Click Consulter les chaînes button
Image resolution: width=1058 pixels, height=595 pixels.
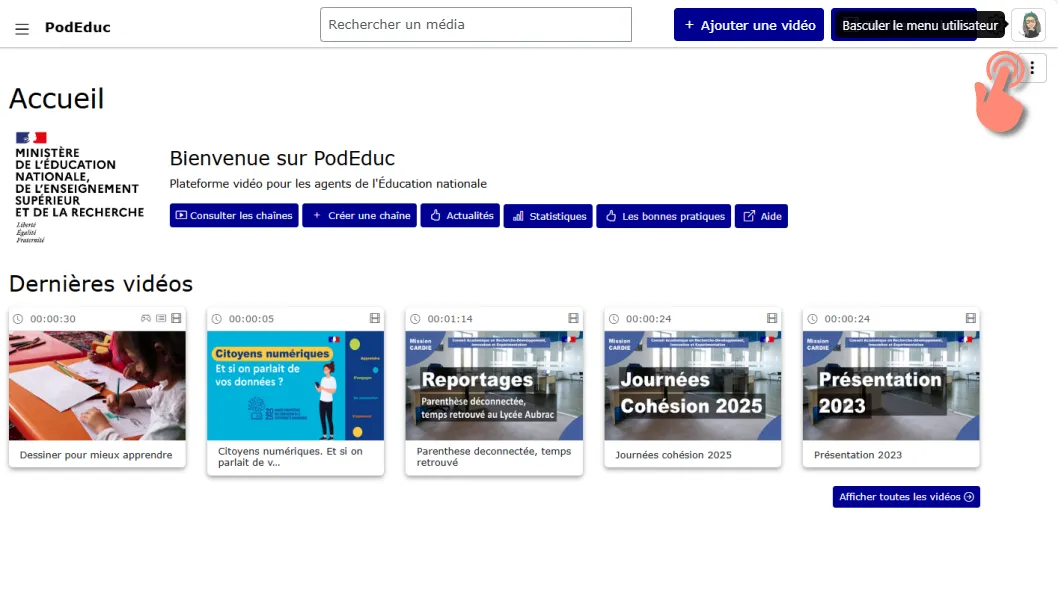(234, 216)
